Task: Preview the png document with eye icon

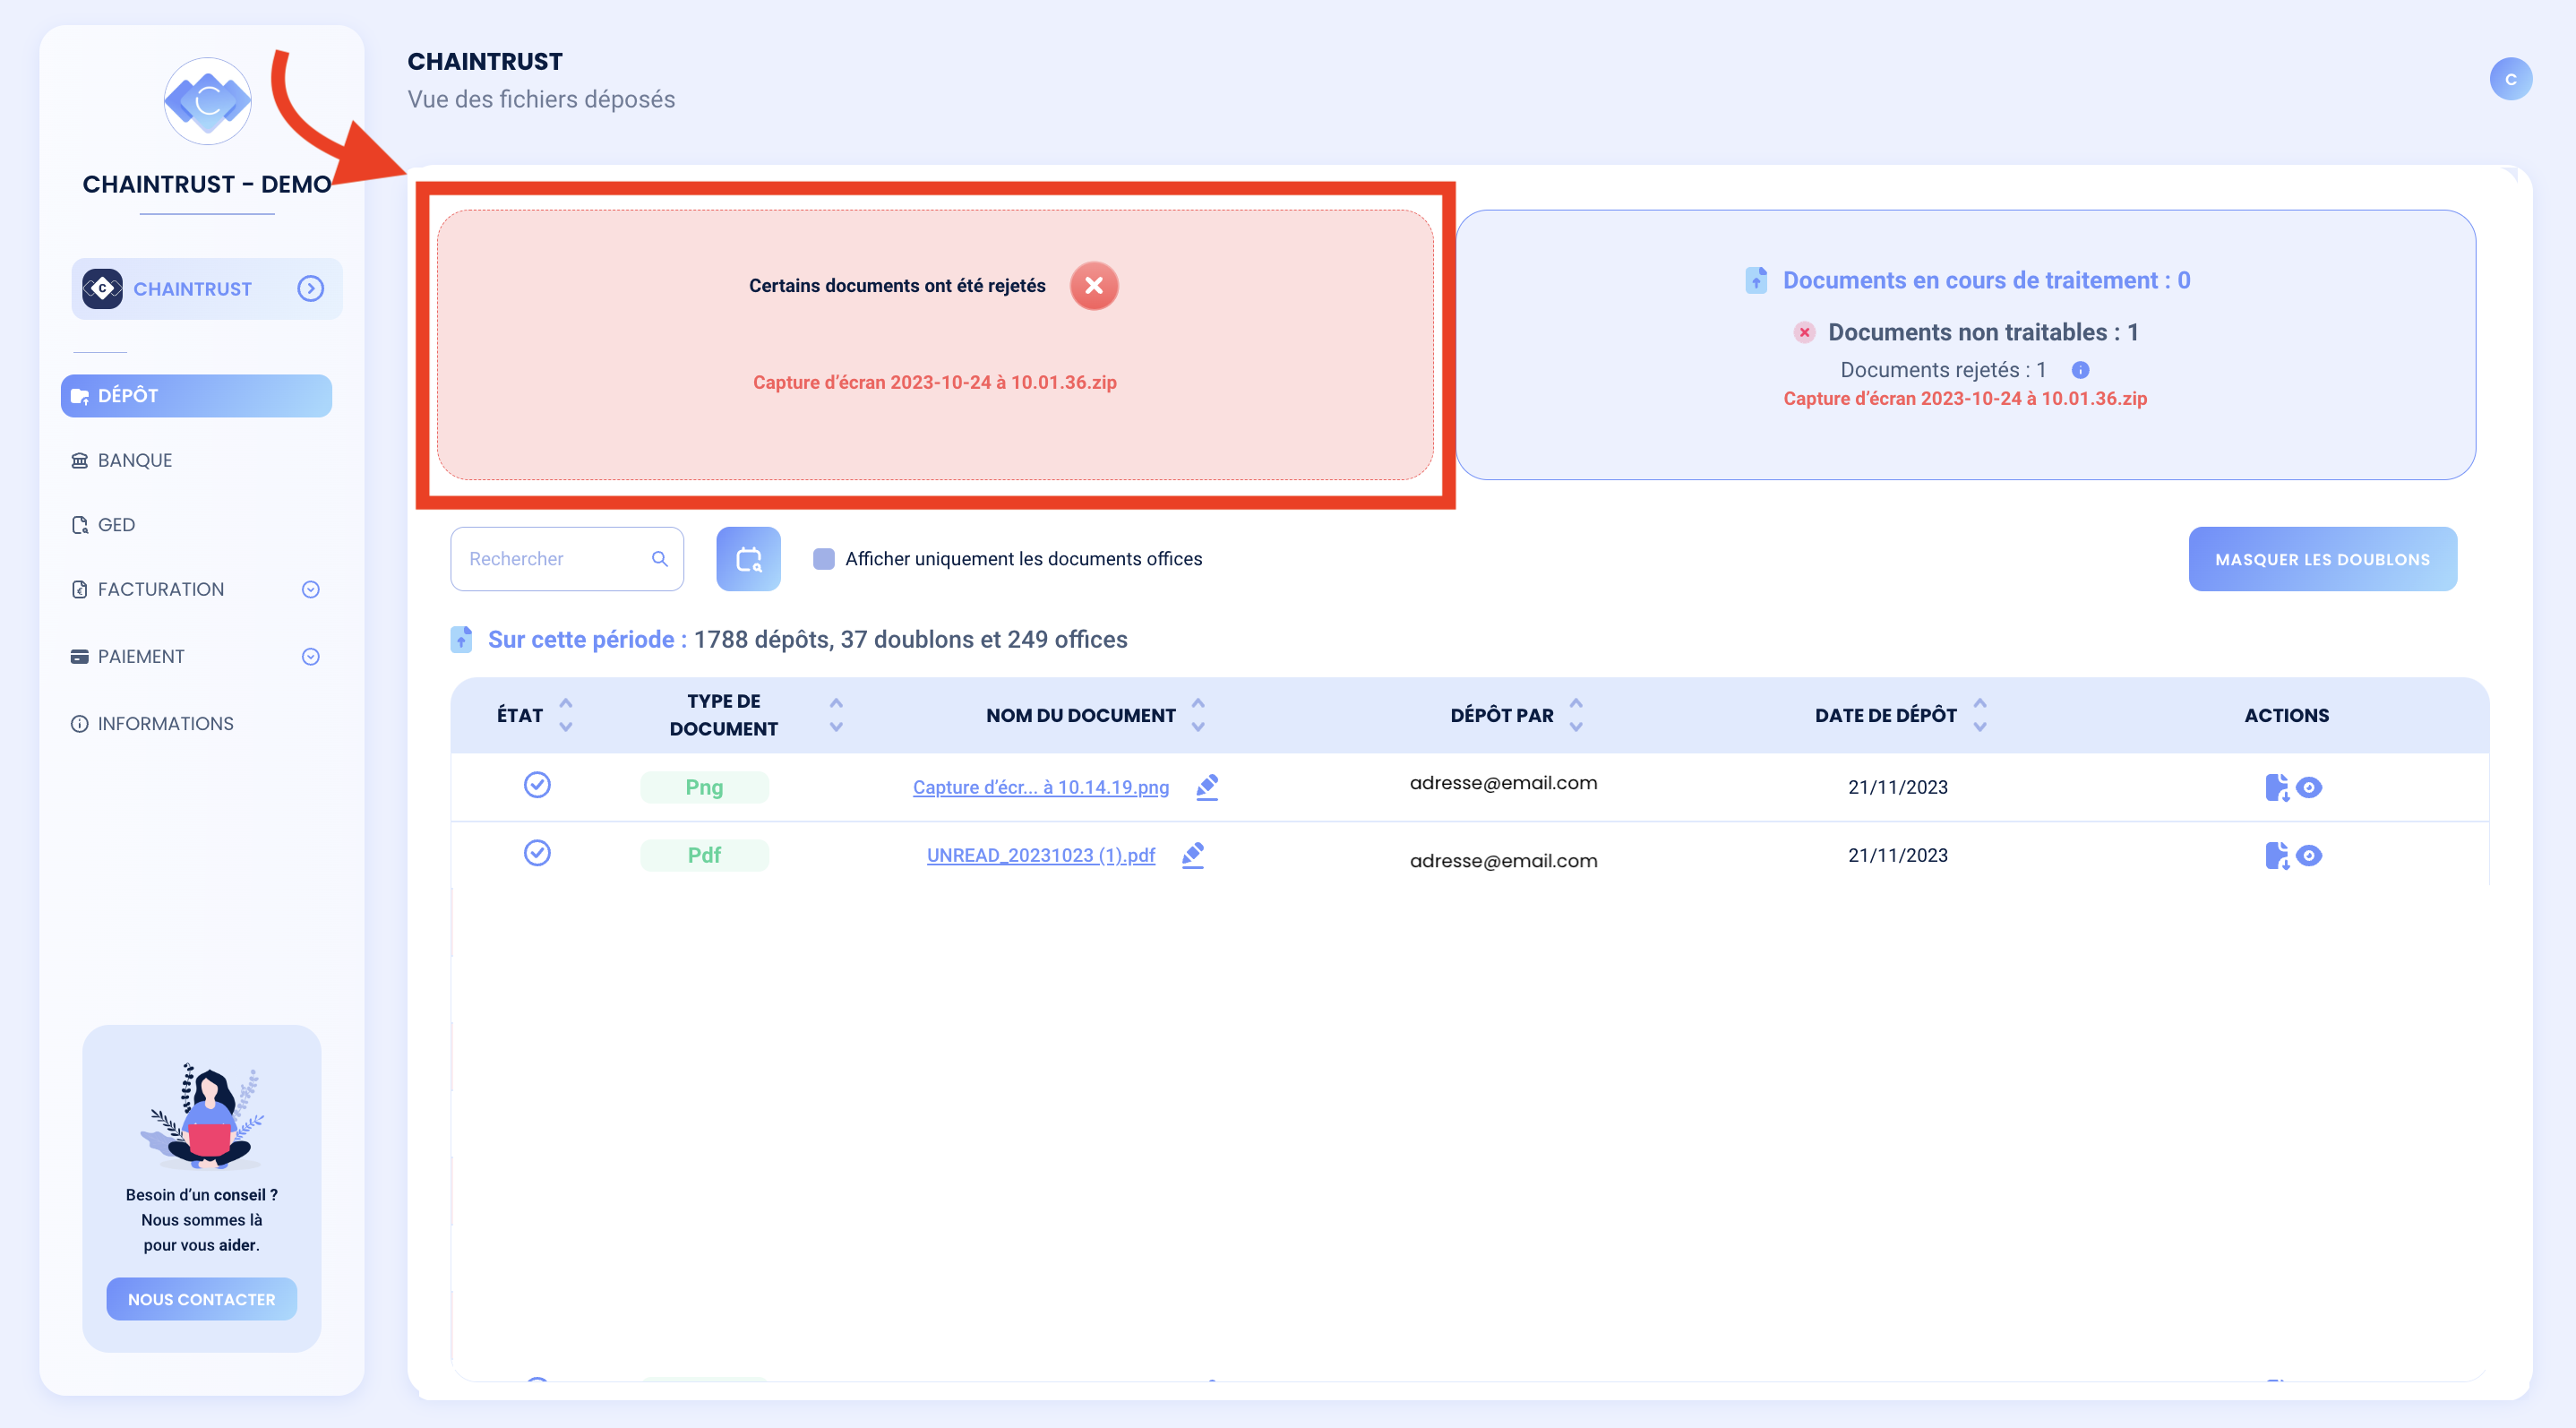Action: pyautogui.click(x=2308, y=788)
